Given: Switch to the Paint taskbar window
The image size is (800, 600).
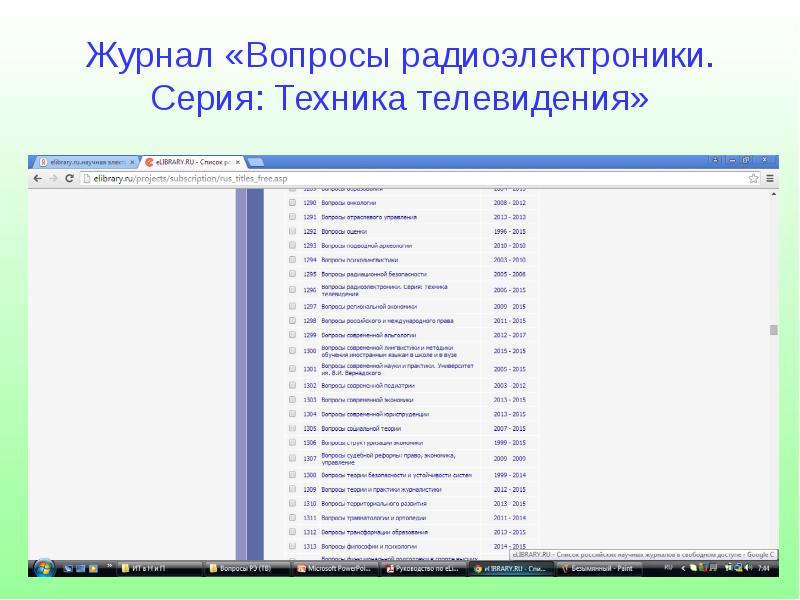Looking at the screenshot, I should point(600,568).
